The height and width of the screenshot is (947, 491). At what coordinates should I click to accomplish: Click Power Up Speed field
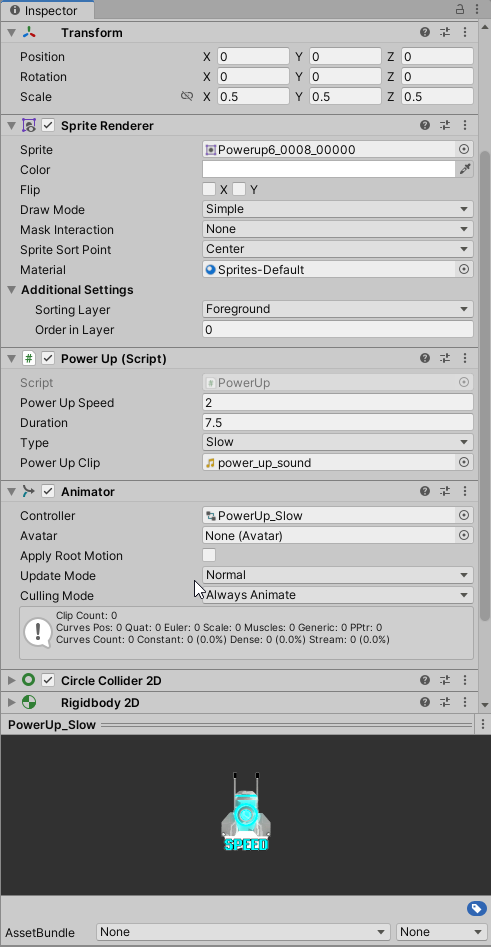click(x=338, y=403)
